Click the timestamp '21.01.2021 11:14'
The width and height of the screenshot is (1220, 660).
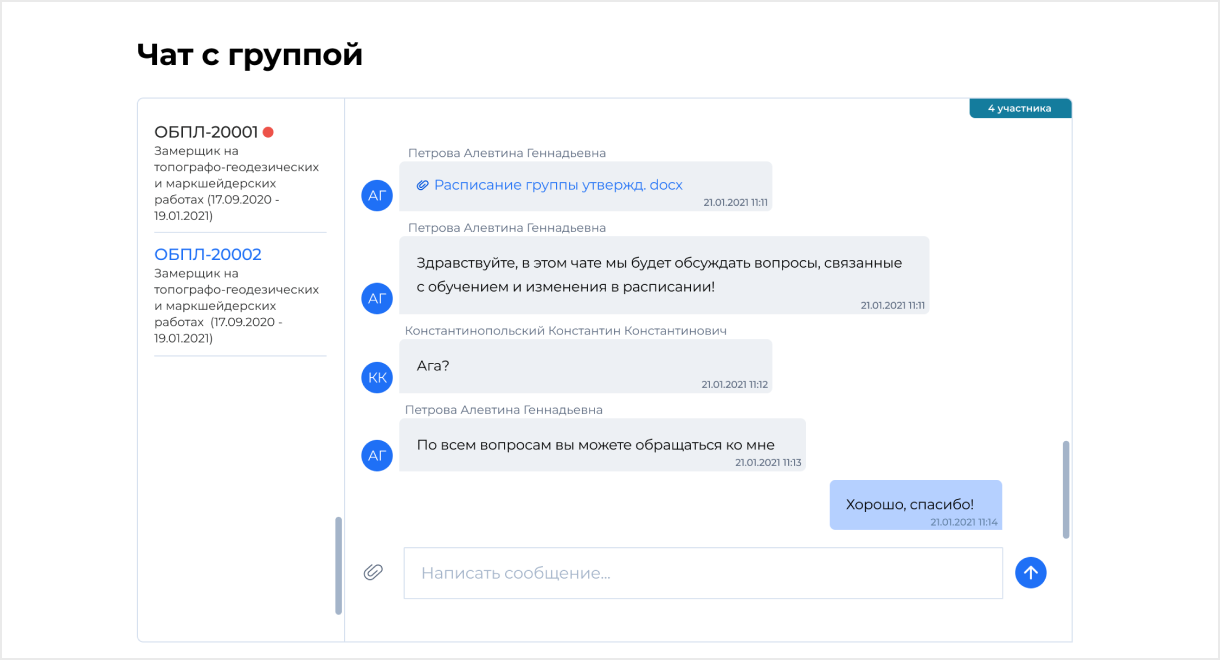(x=964, y=522)
